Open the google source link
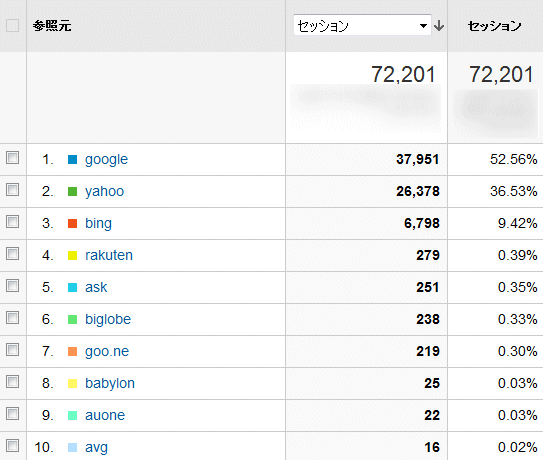Screen dimensions: 543x460 tap(106, 160)
